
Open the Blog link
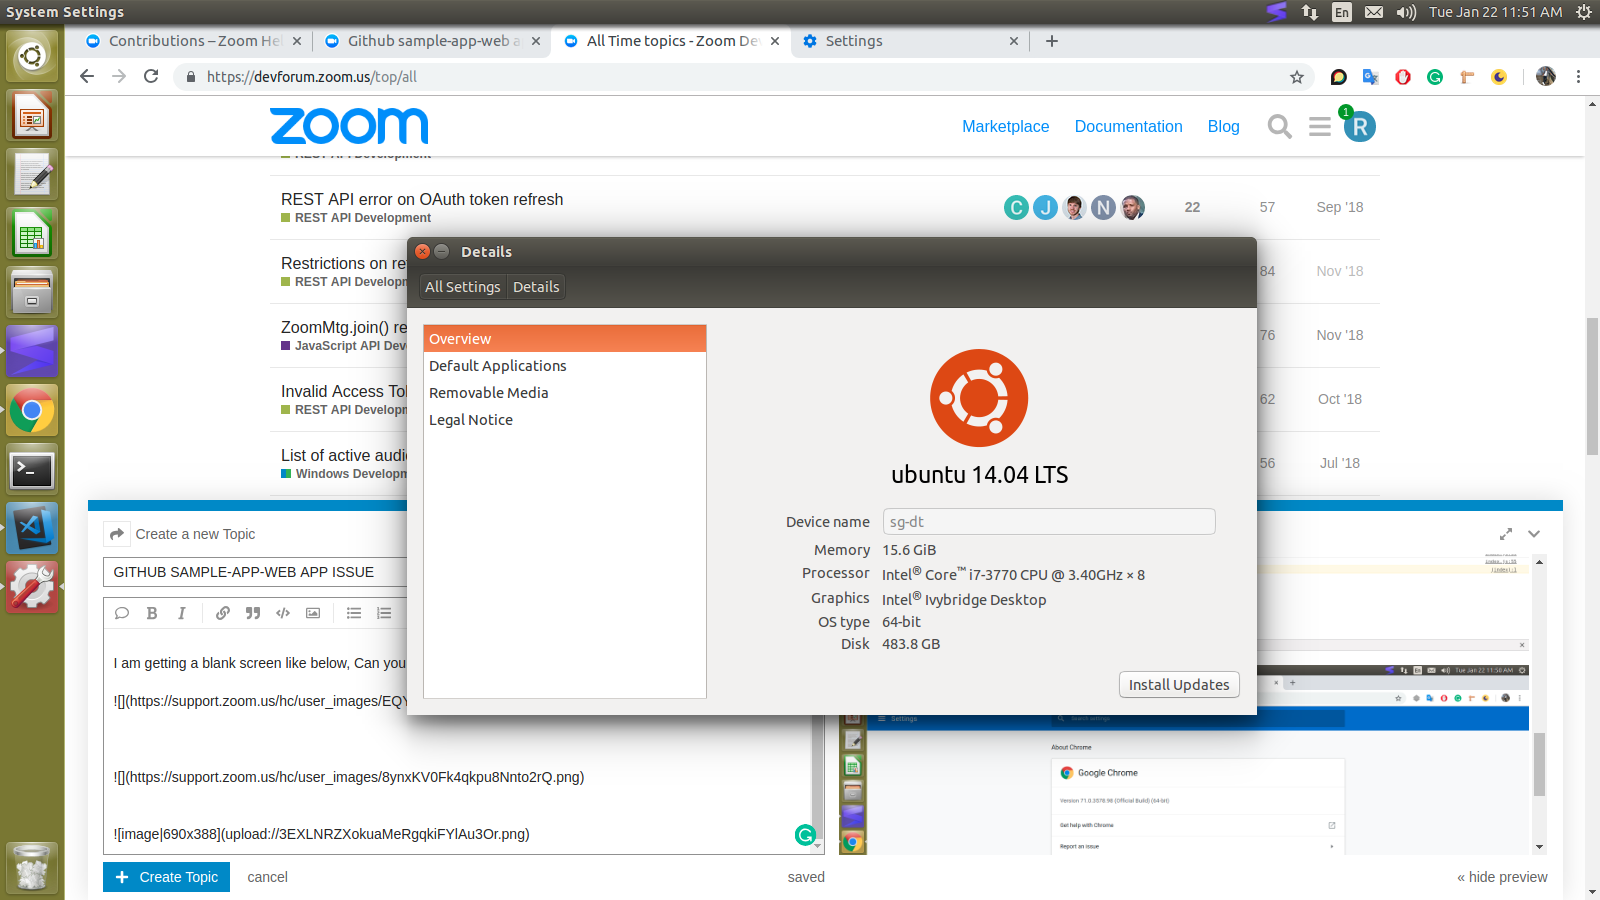1224,127
